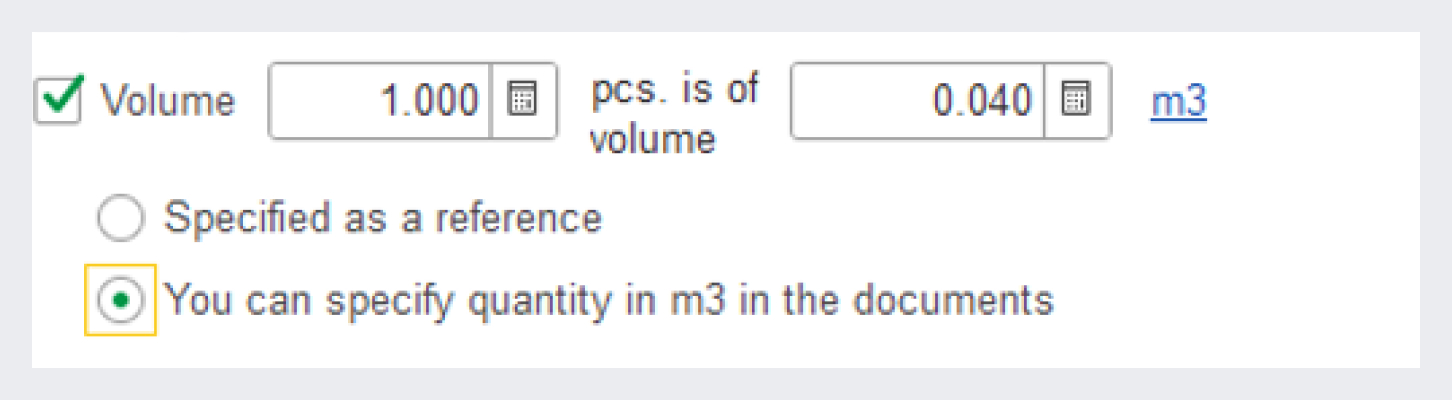Click the value 0.040 in the volume input

point(980,102)
